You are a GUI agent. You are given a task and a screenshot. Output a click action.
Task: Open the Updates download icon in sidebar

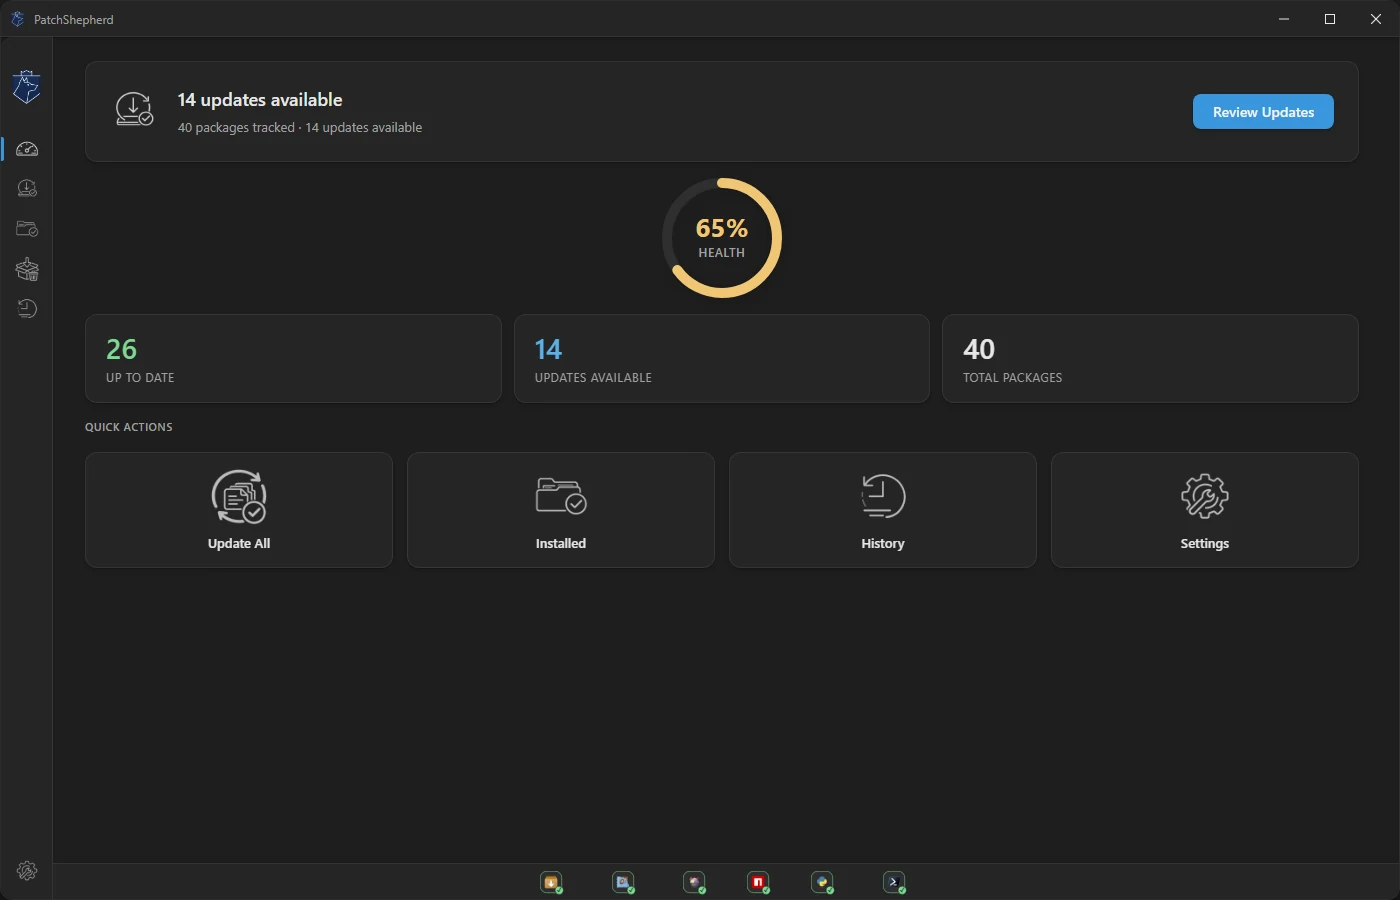click(27, 188)
